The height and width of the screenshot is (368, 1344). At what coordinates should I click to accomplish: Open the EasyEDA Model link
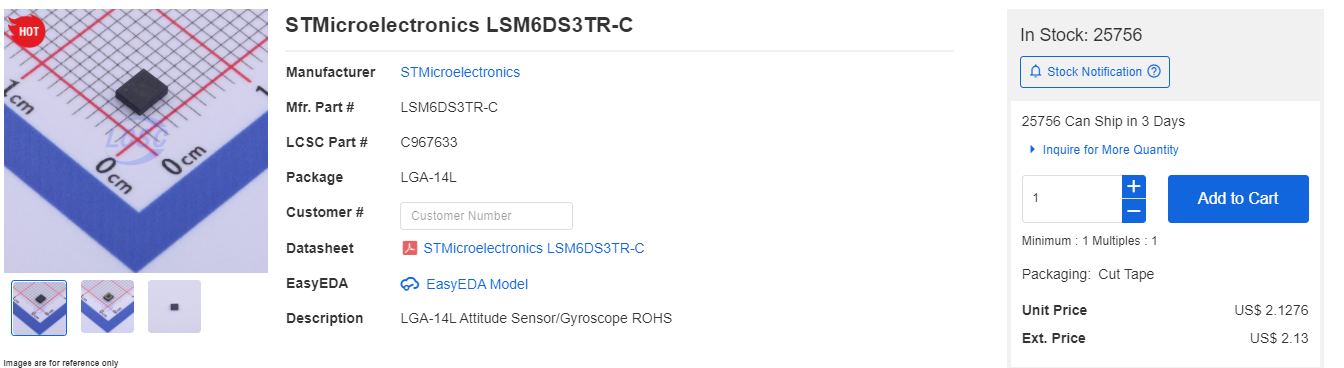click(x=477, y=284)
